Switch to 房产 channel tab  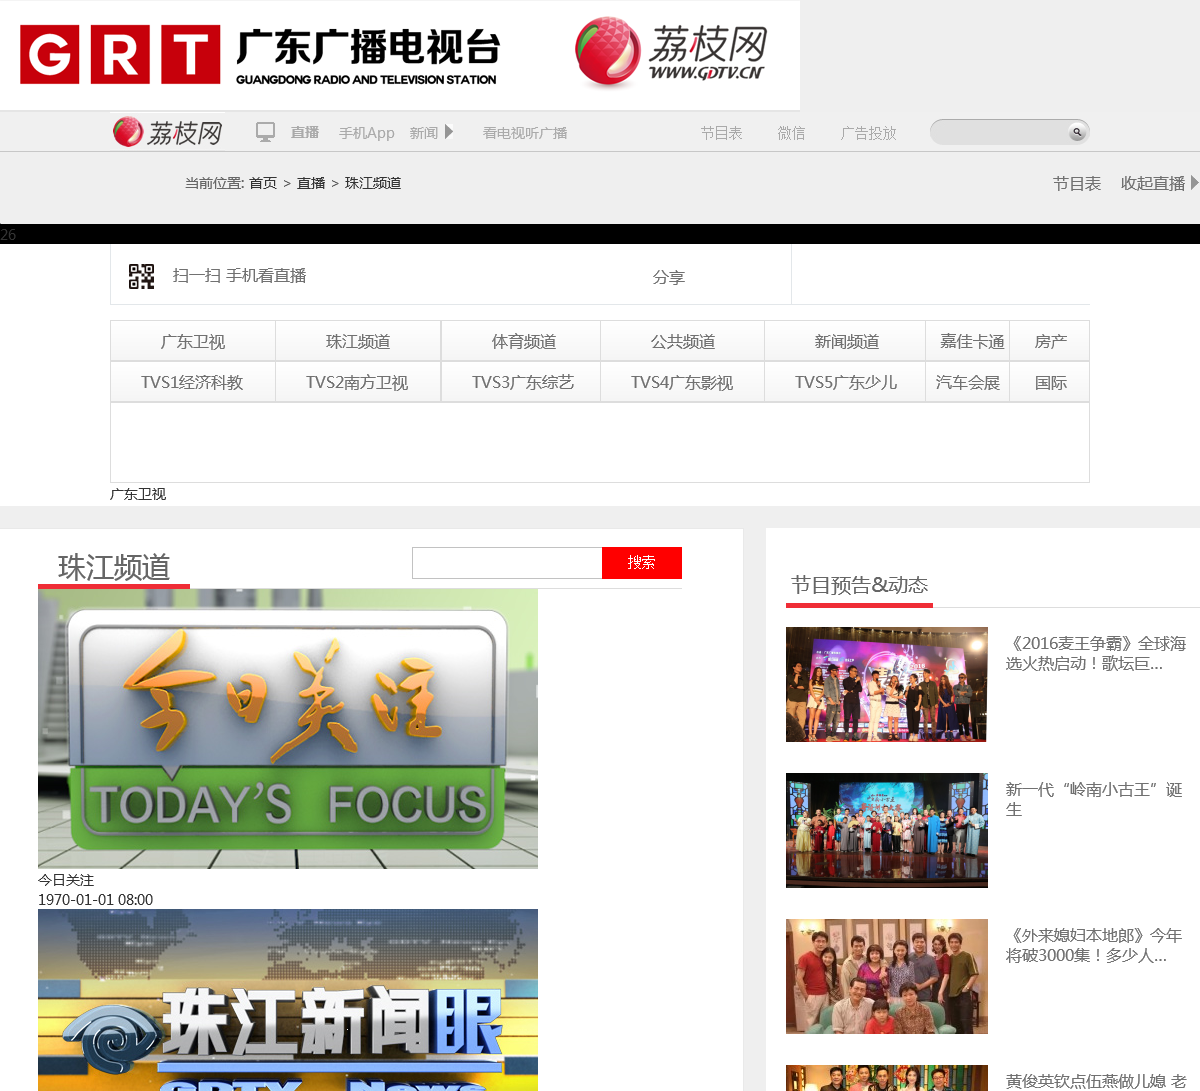1050,341
